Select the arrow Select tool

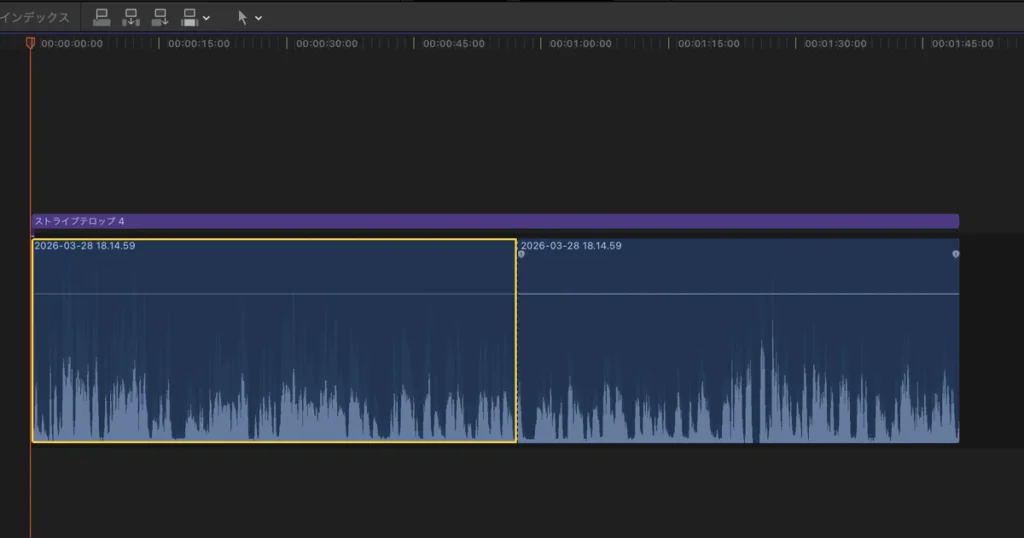click(x=242, y=17)
